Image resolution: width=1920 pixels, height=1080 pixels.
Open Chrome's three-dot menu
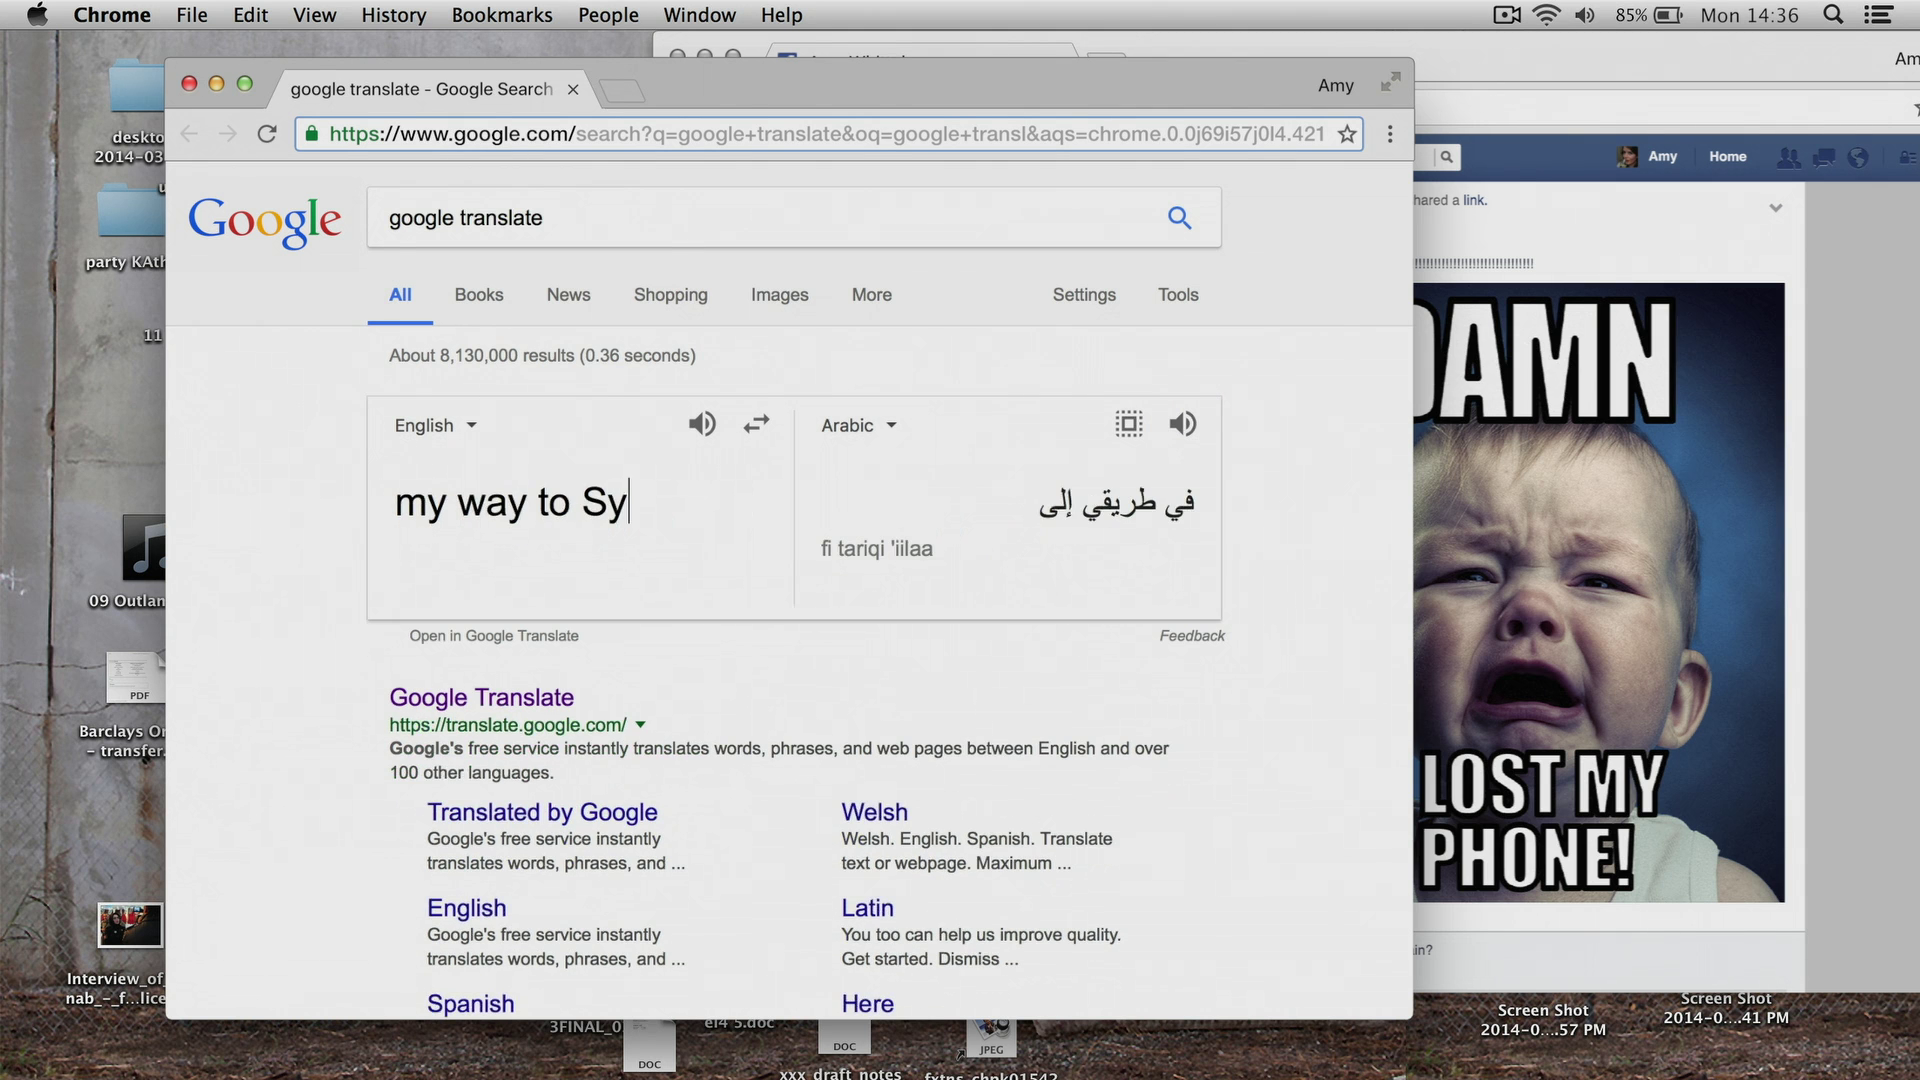pos(1390,134)
